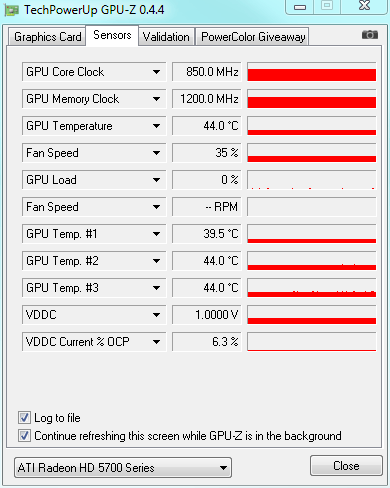
Task: Select the PowerColor Giveaway tab
Action: (253, 37)
